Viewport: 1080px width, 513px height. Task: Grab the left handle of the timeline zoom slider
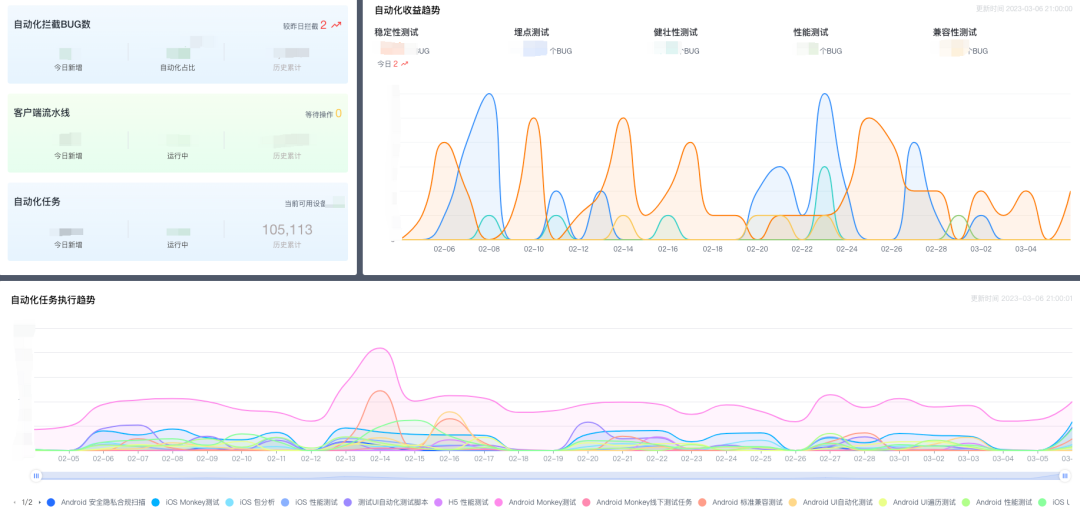point(36,476)
